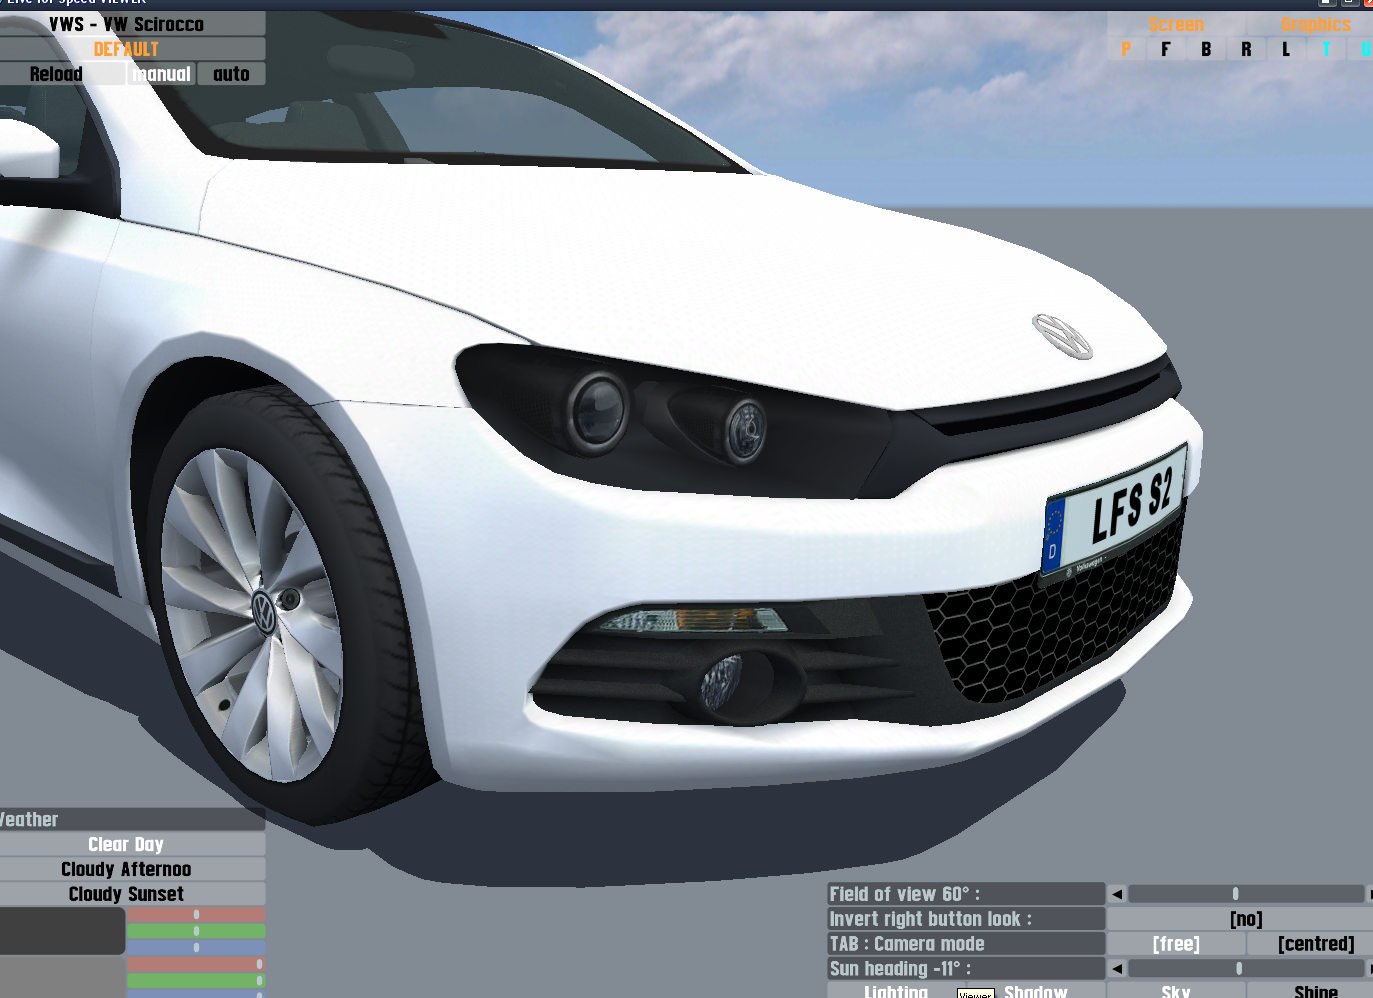This screenshot has width=1373, height=998.
Task: Open the Graphics options tab
Action: [x=1315, y=24]
